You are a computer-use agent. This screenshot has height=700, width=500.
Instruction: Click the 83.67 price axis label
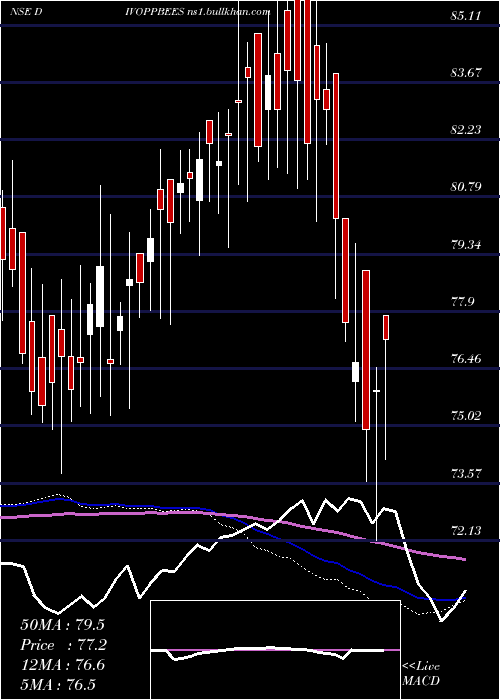point(466,72)
